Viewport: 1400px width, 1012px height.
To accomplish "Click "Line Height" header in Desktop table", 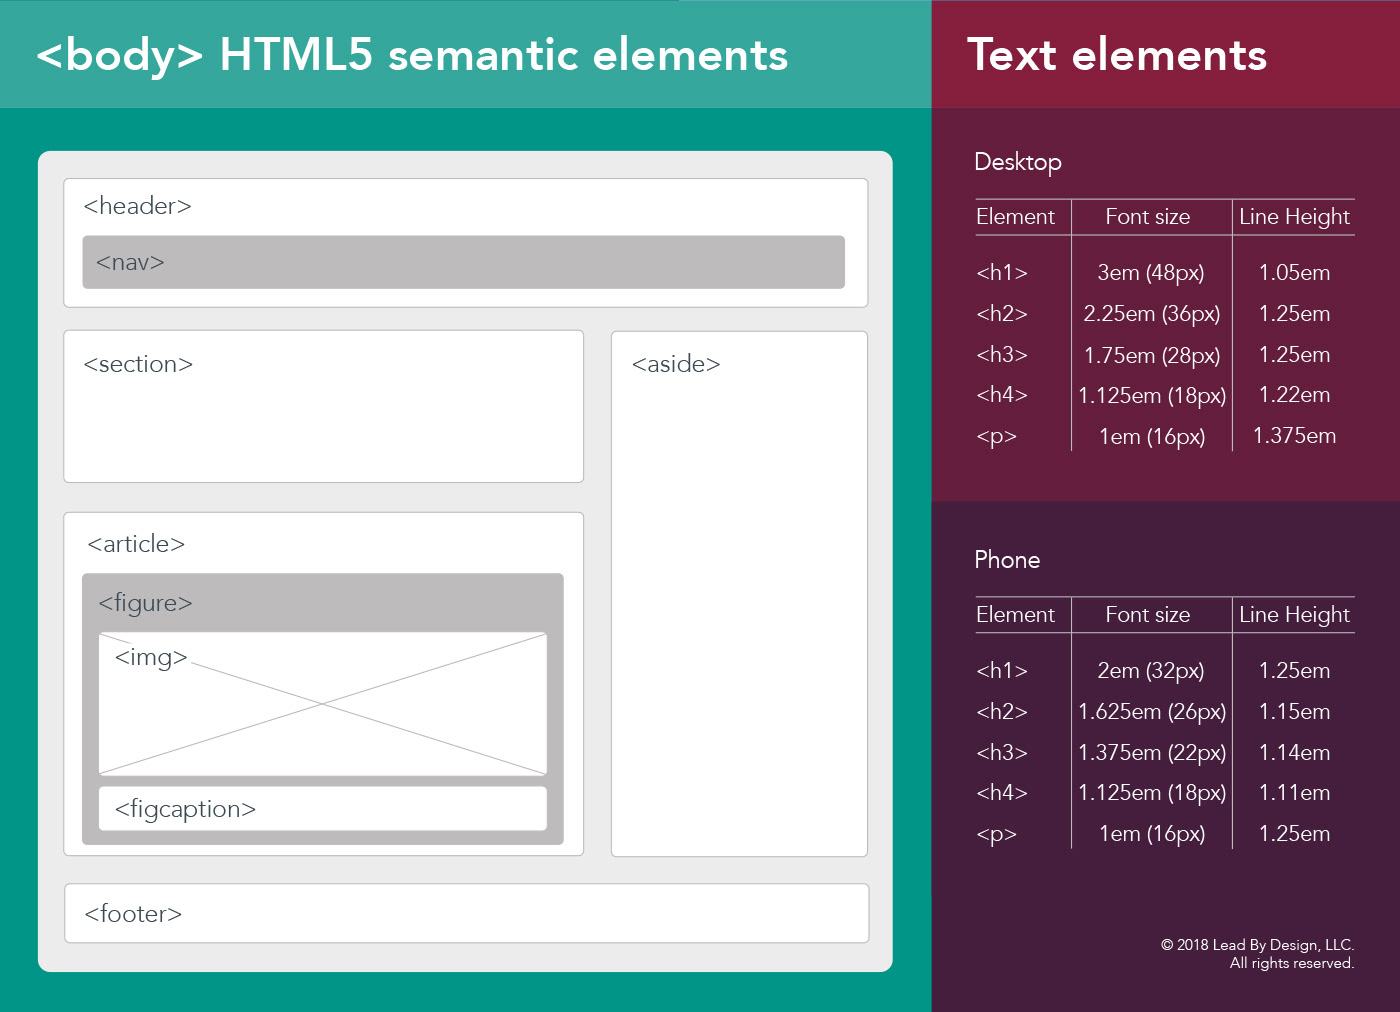I will (1294, 217).
